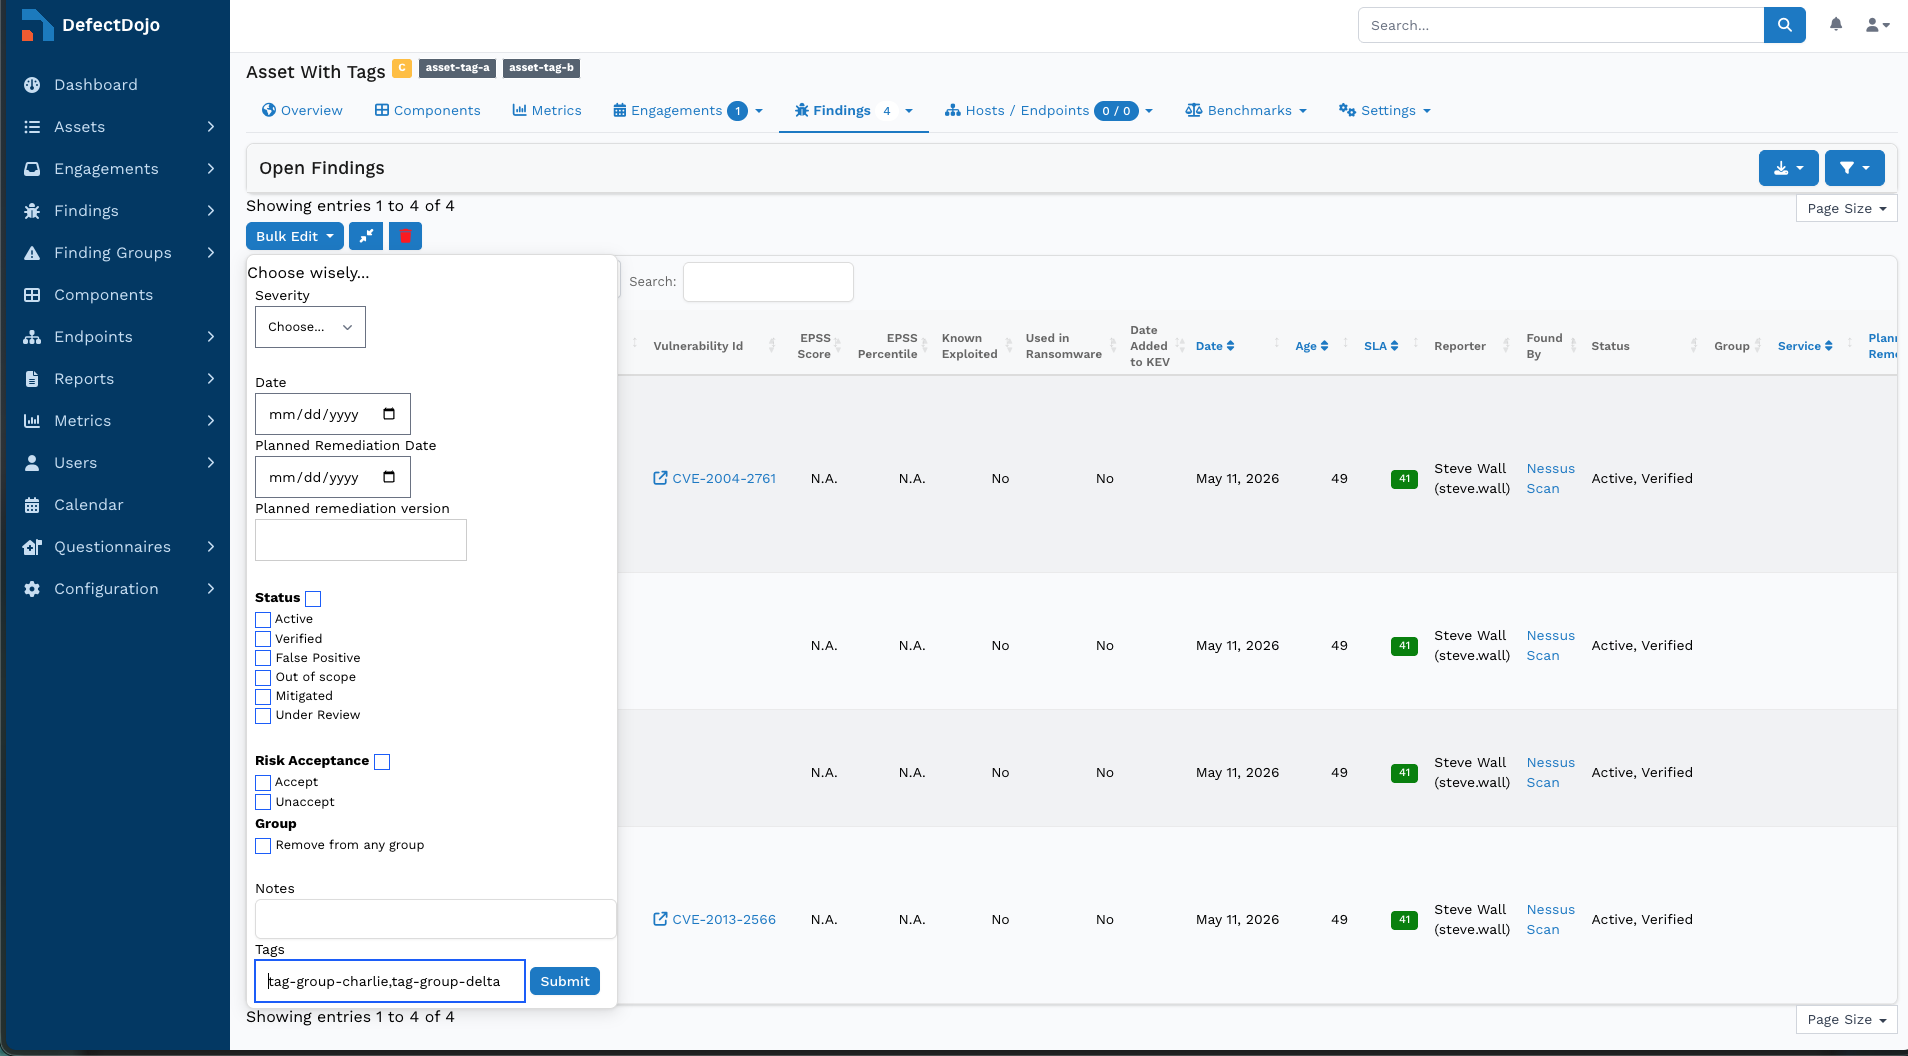Open the Bulk Edit dropdown
The image size is (1908, 1056).
coord(294,236)
